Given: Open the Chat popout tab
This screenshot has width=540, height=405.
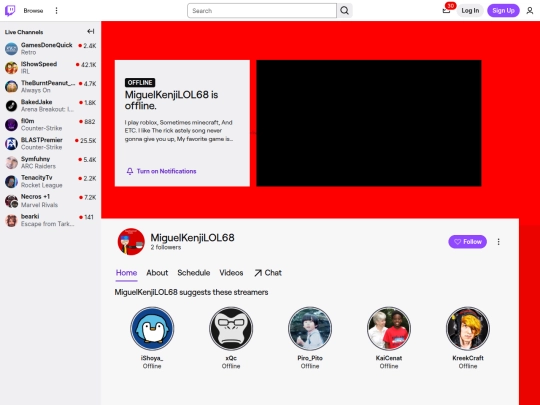Looking at the screenshot, I should (x=268, y=273).
